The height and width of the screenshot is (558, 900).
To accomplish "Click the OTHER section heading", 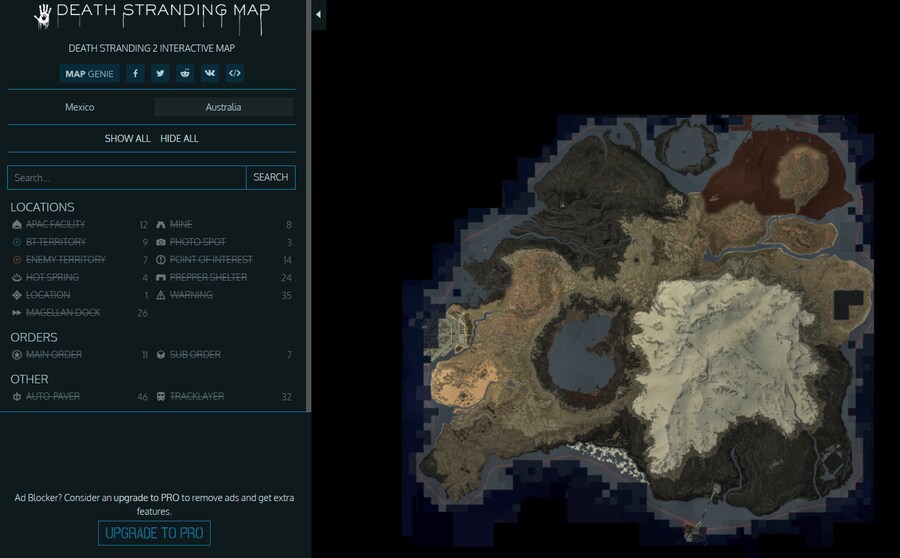I will coord(29,379).
